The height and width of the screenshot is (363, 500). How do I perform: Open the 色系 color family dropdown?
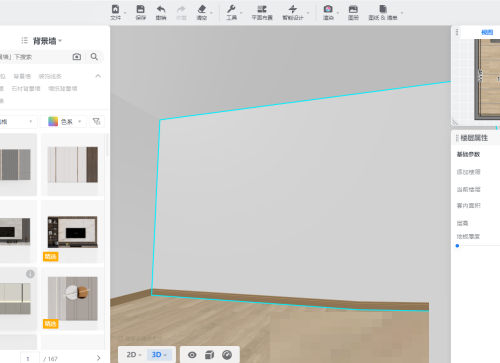click(x=64, y=122)
